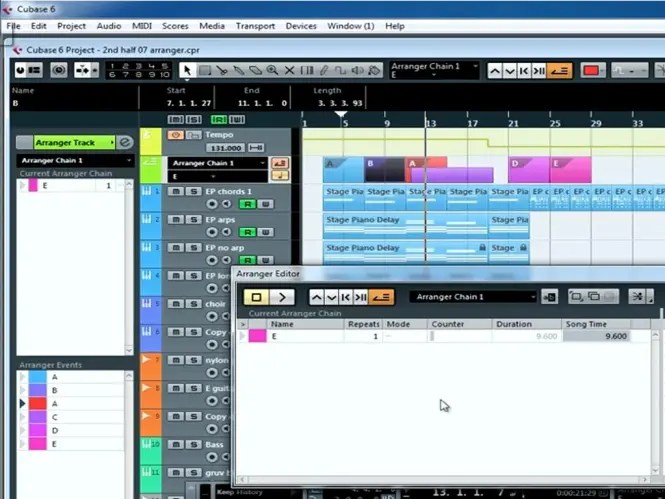Image resolution: width=665 pixels, height=499 pixels.
Task: Open Arranger Chain 1 dropdown in main toolbar
Action: point(434,67)
